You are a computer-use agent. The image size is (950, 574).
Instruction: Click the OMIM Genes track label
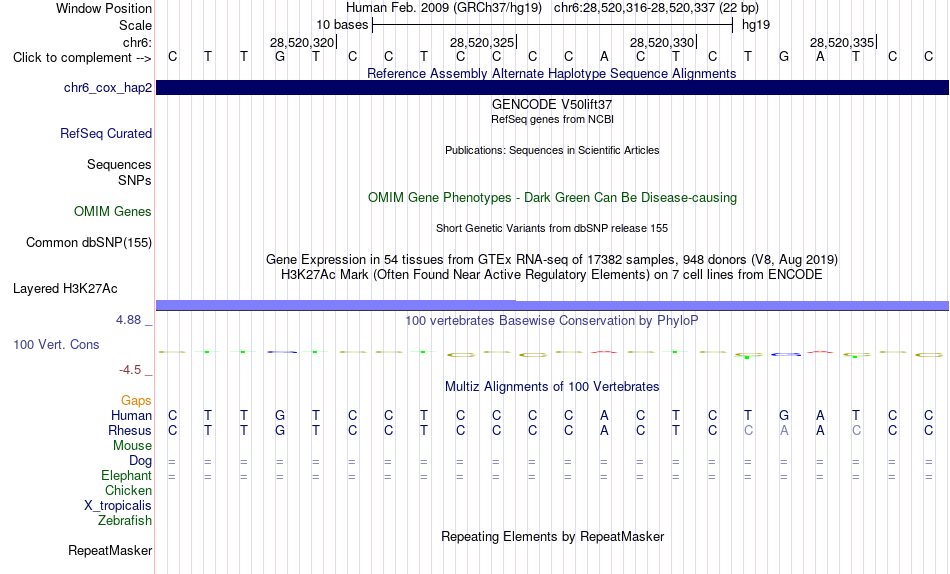click(x=113, y=212)
